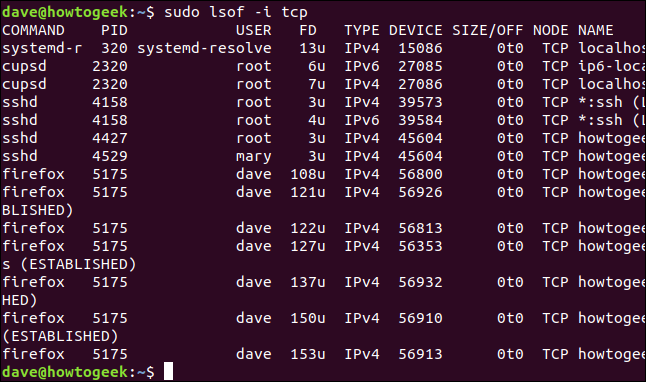The height and width of the screenshot is (382, 646).
Task: Click the DEVICE column header
Action: click(x=416, y=30)
